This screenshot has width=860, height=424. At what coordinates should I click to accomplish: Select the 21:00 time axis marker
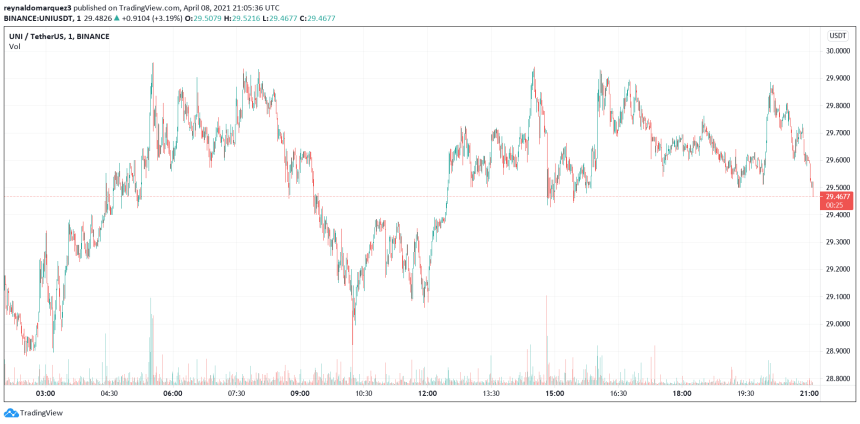tap(810, 393)
